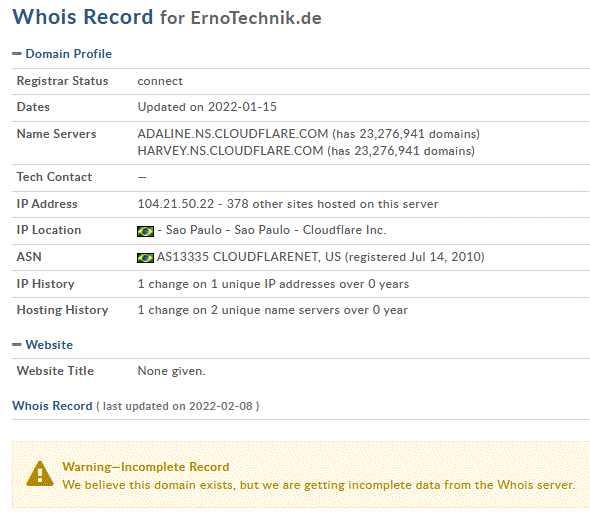The image size is (590, 512).
Task: View AS13335 CLOUDFLARENET ASN details
Action: pos(249,257)
